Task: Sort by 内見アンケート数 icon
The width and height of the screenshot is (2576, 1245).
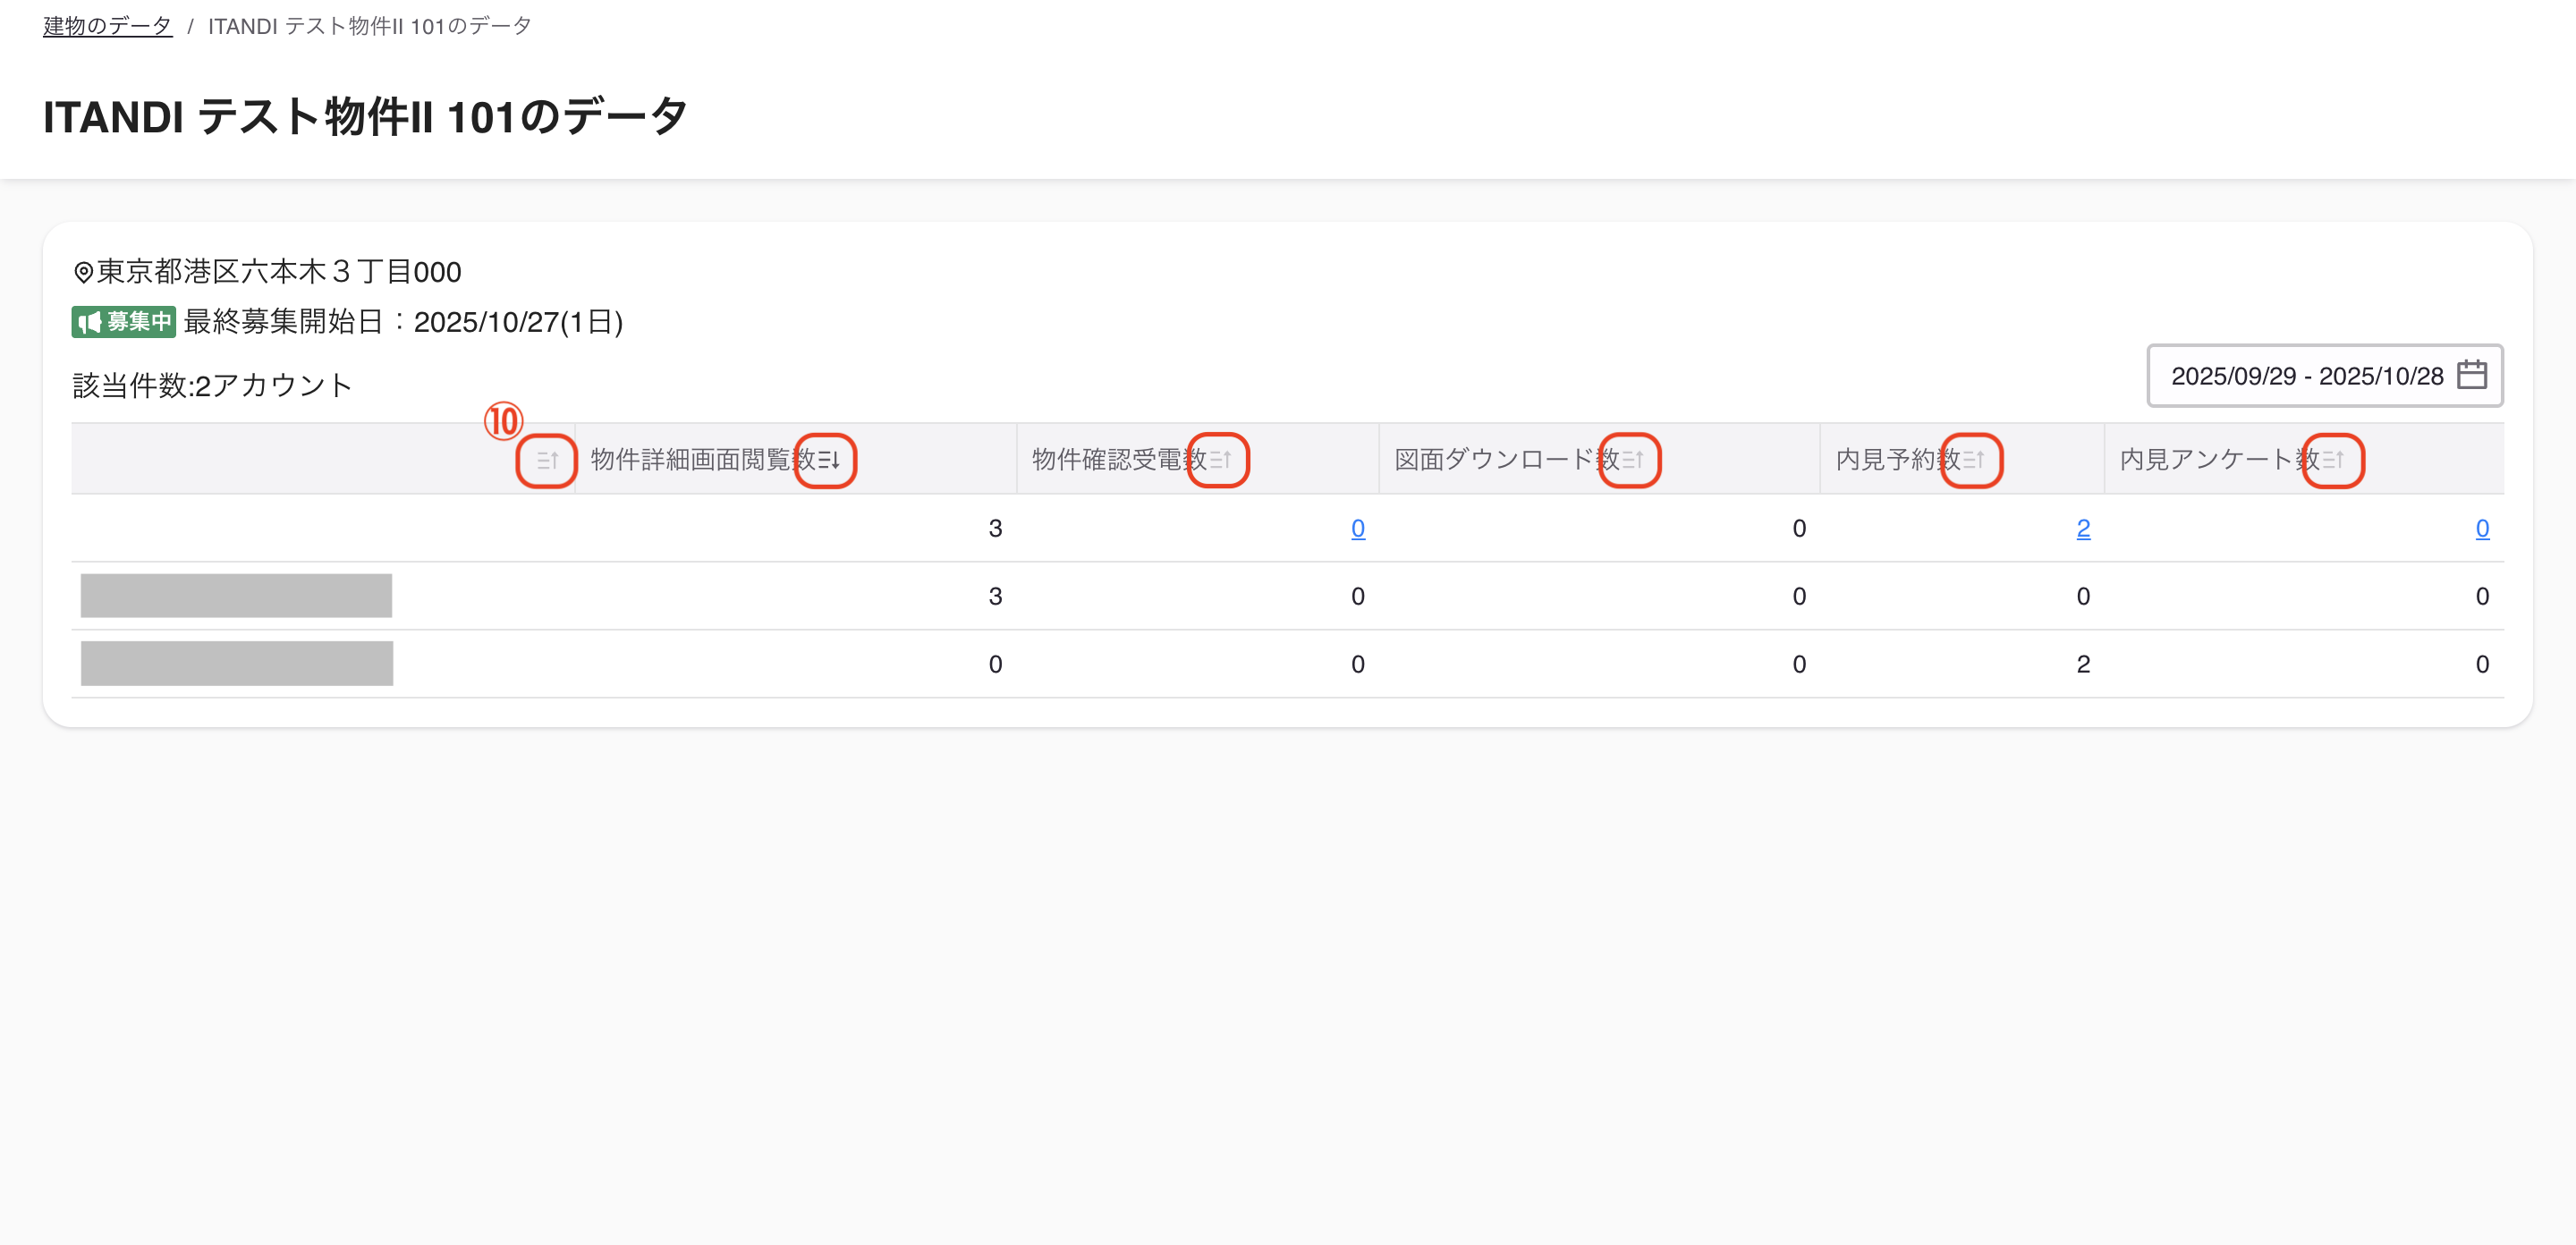Action: (x=2333, y=460)
